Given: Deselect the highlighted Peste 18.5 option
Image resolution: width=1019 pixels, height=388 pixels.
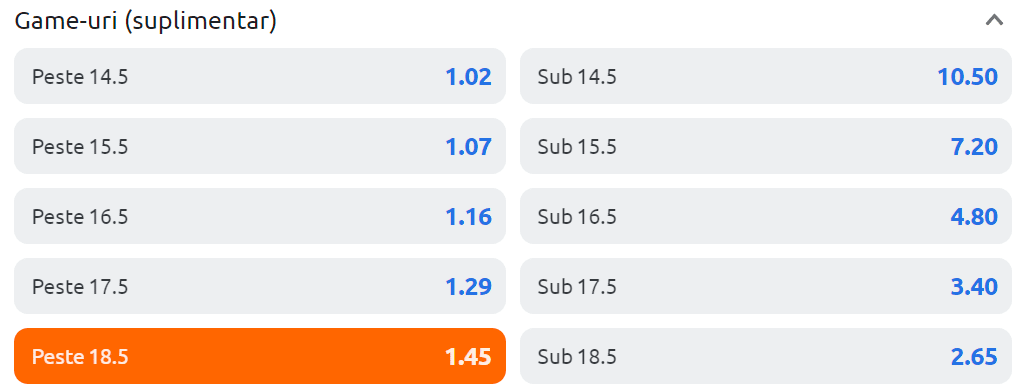Looking at the screenshot, I should click(260, 356).
